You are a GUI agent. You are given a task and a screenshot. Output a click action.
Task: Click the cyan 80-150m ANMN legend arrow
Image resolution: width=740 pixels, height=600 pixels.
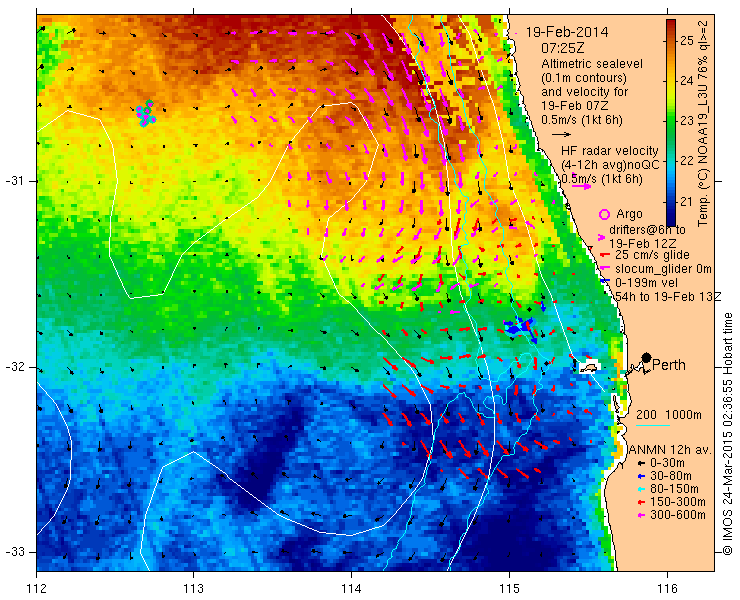point(640,489)
